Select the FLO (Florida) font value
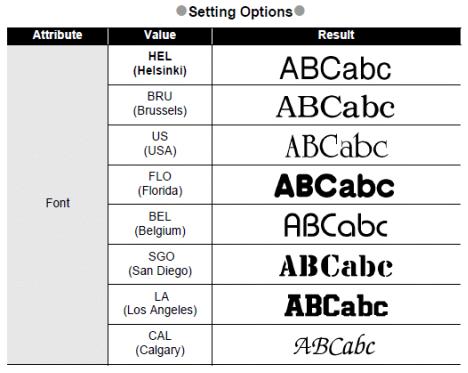Screen dimensions: 468x373 160,184
